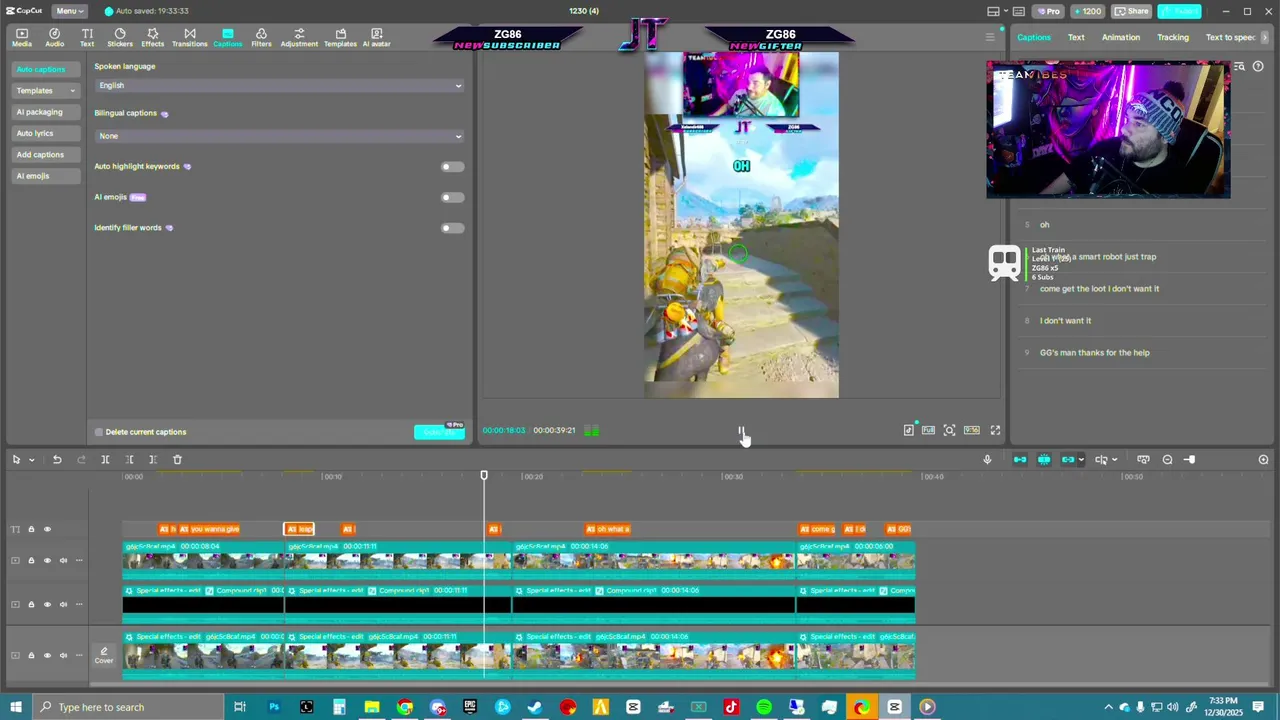Click the timeline playhead marker
This screenshot has width=1280, height=720.
(484, 476)
